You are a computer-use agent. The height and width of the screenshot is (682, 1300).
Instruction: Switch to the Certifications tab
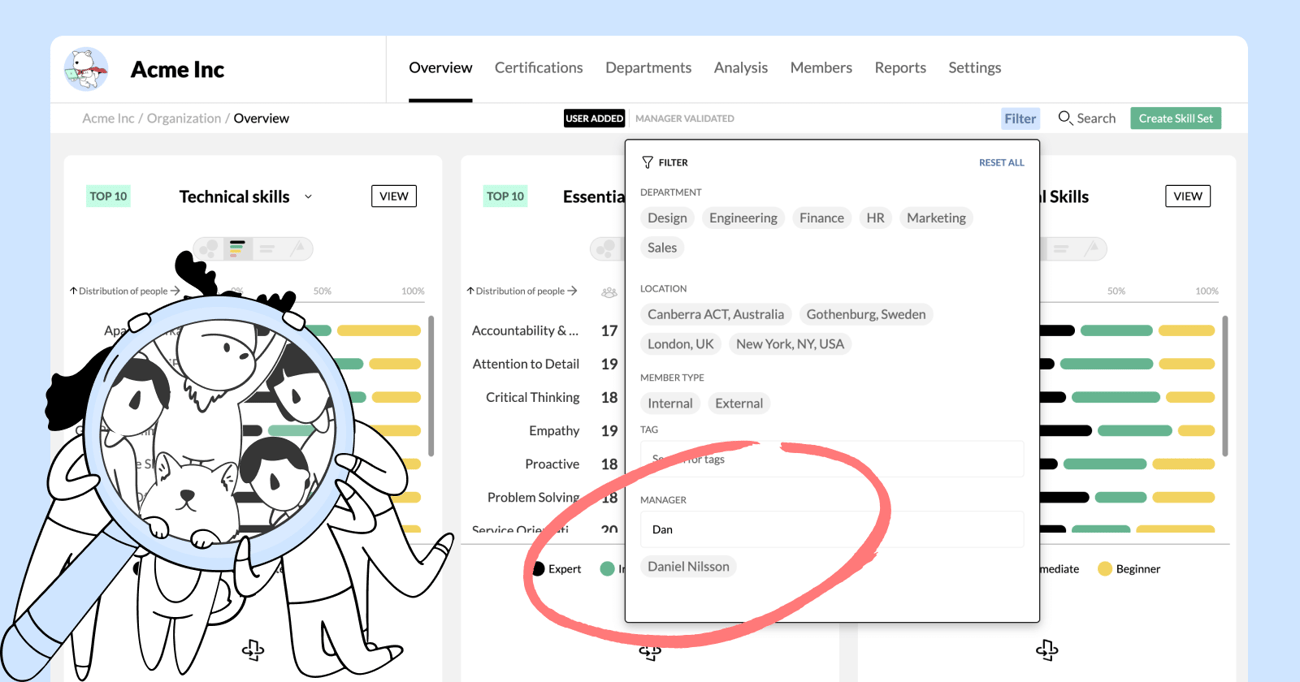coord(539,68)
